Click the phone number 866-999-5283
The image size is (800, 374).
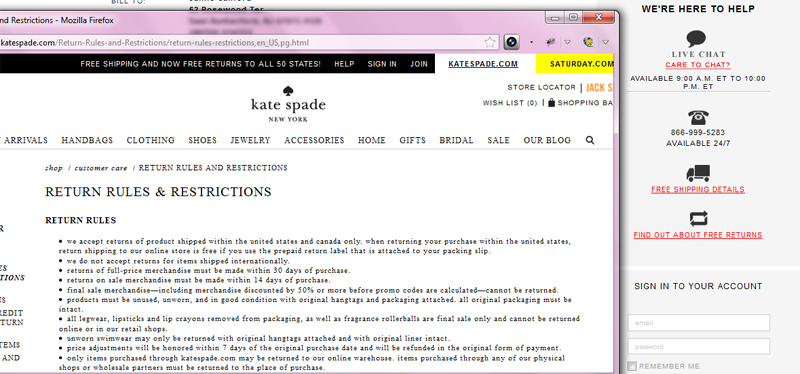coord(698,132)
